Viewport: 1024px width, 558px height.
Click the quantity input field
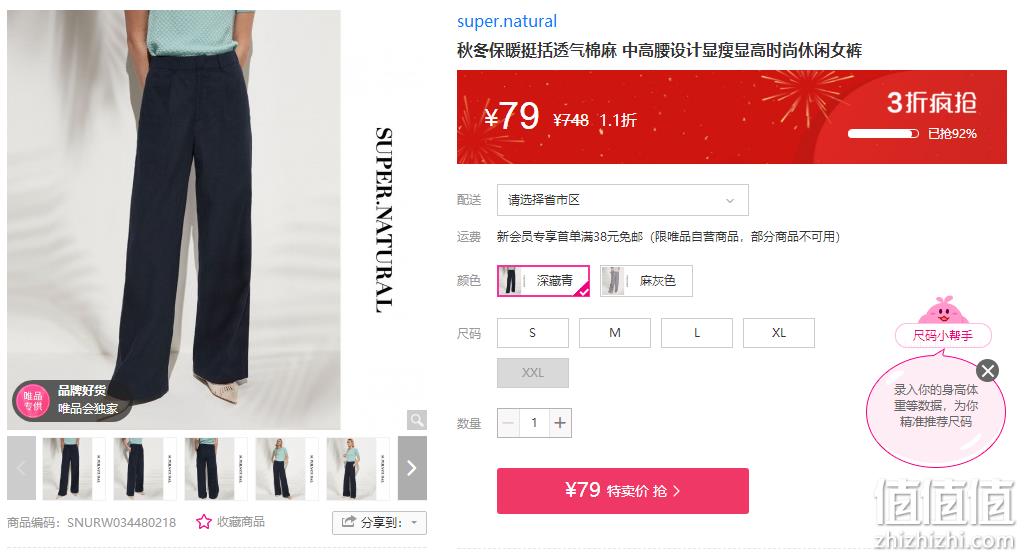click(x=534, y=423)
